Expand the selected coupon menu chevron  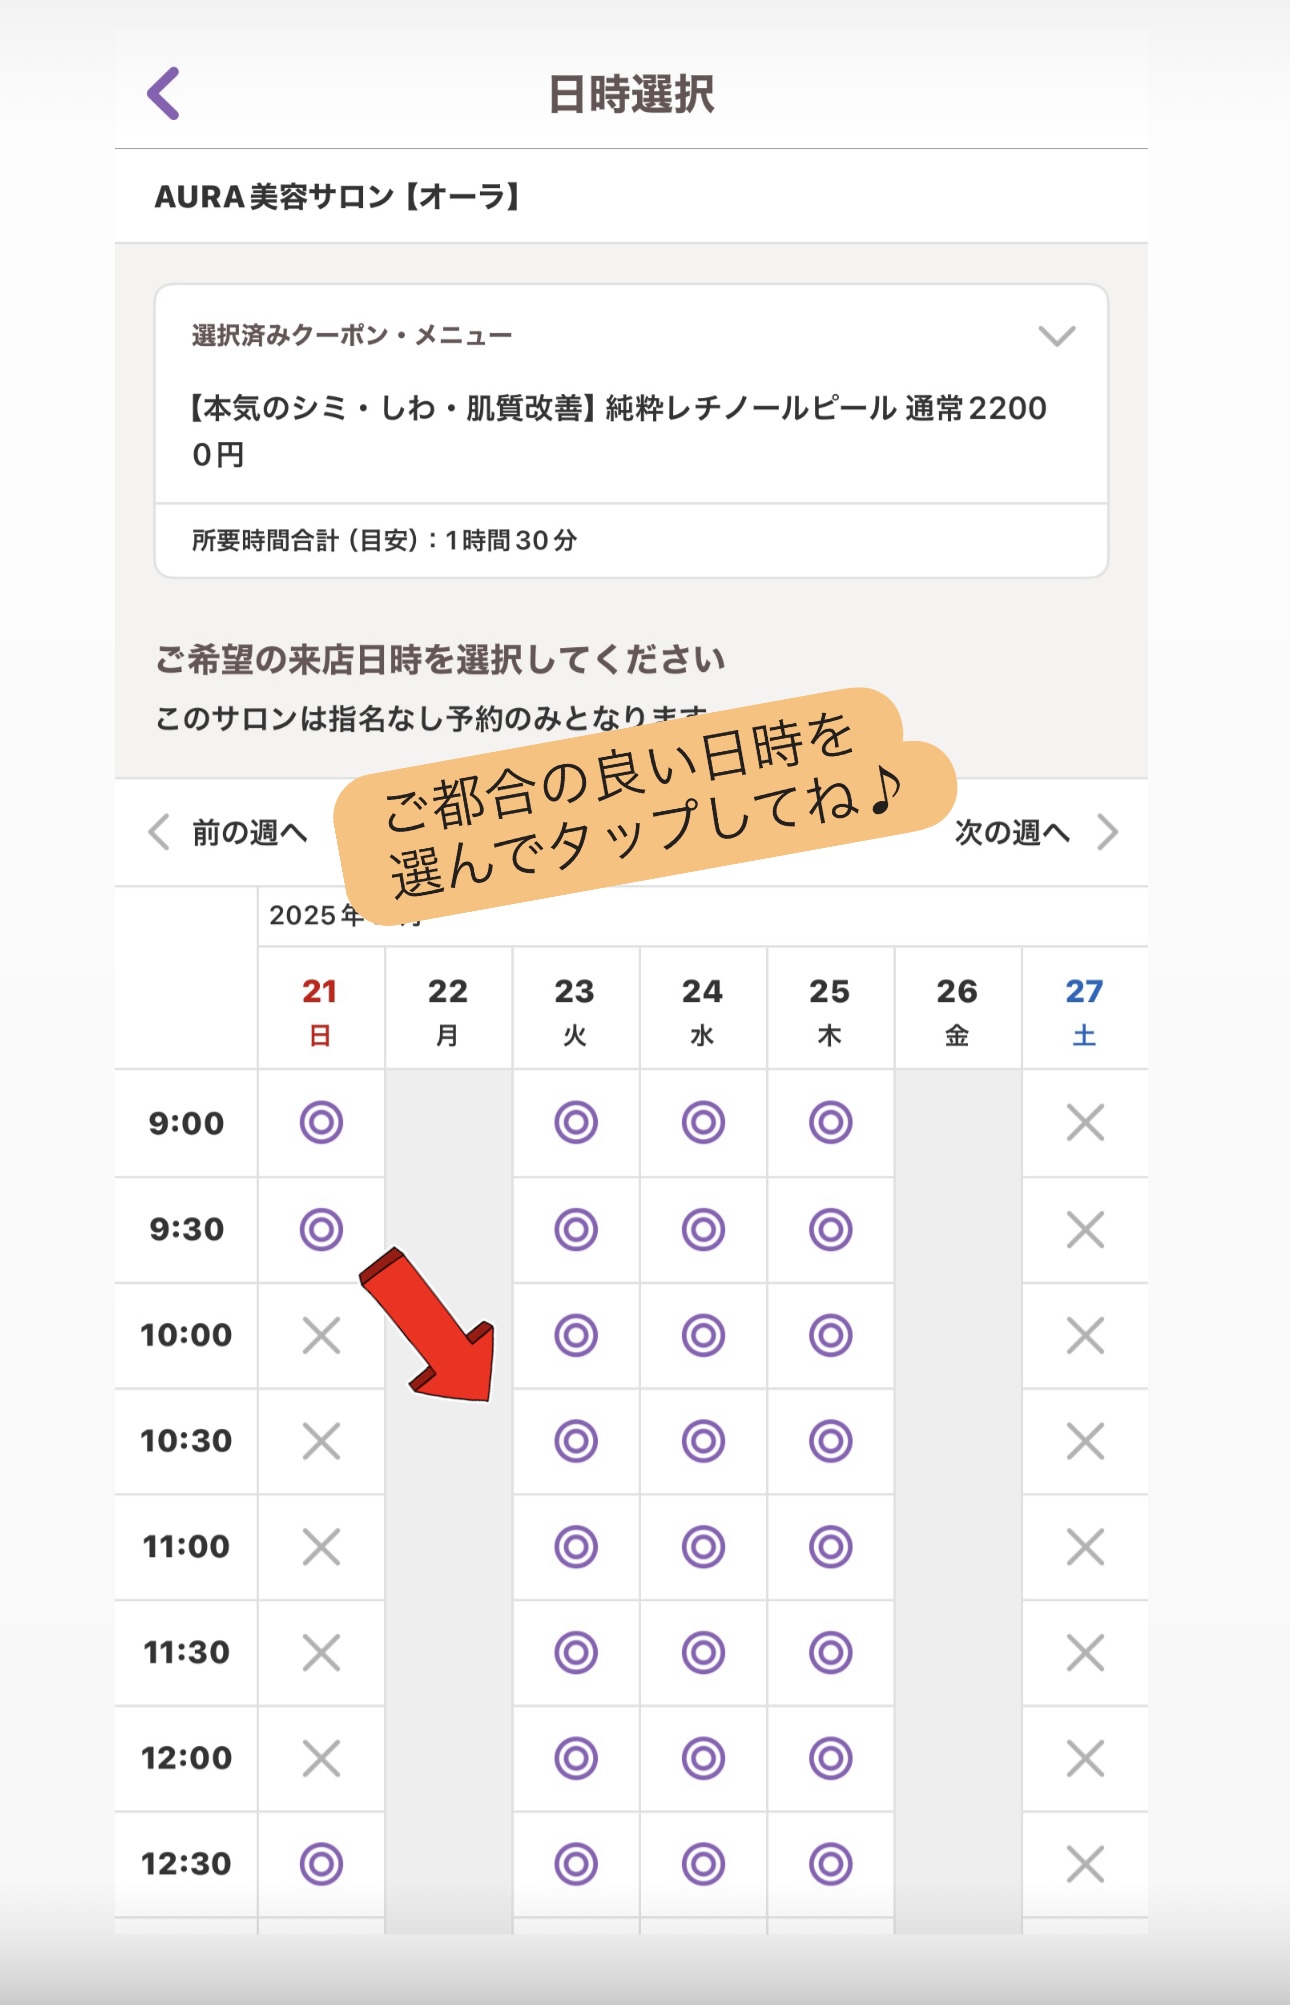click(1056, 336)
